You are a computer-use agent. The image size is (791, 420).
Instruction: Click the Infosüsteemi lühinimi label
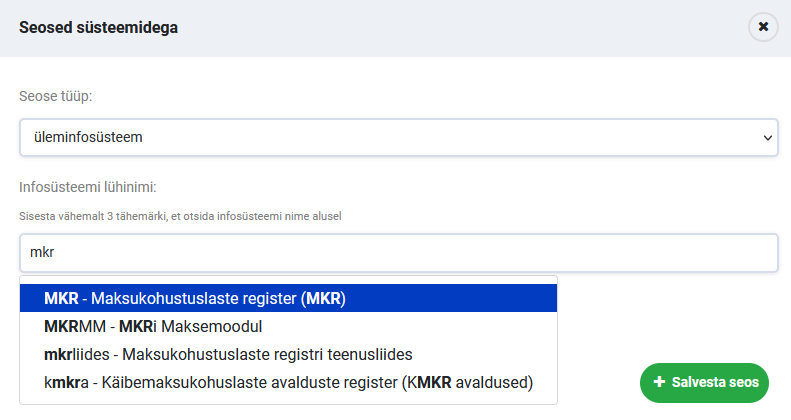(90, 186)
